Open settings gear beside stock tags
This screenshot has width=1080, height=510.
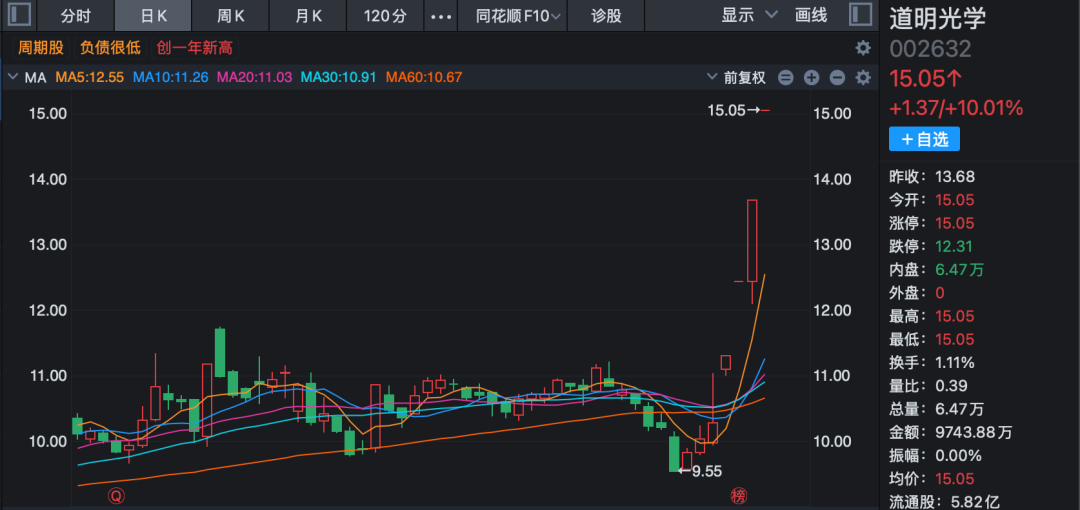862,48
